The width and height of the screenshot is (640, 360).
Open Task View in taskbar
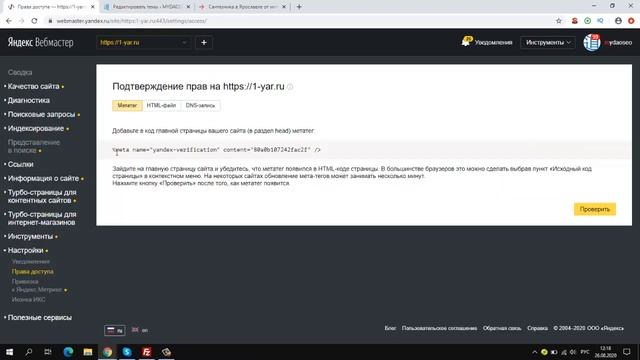pyautogui.click(x=48, y=352)
